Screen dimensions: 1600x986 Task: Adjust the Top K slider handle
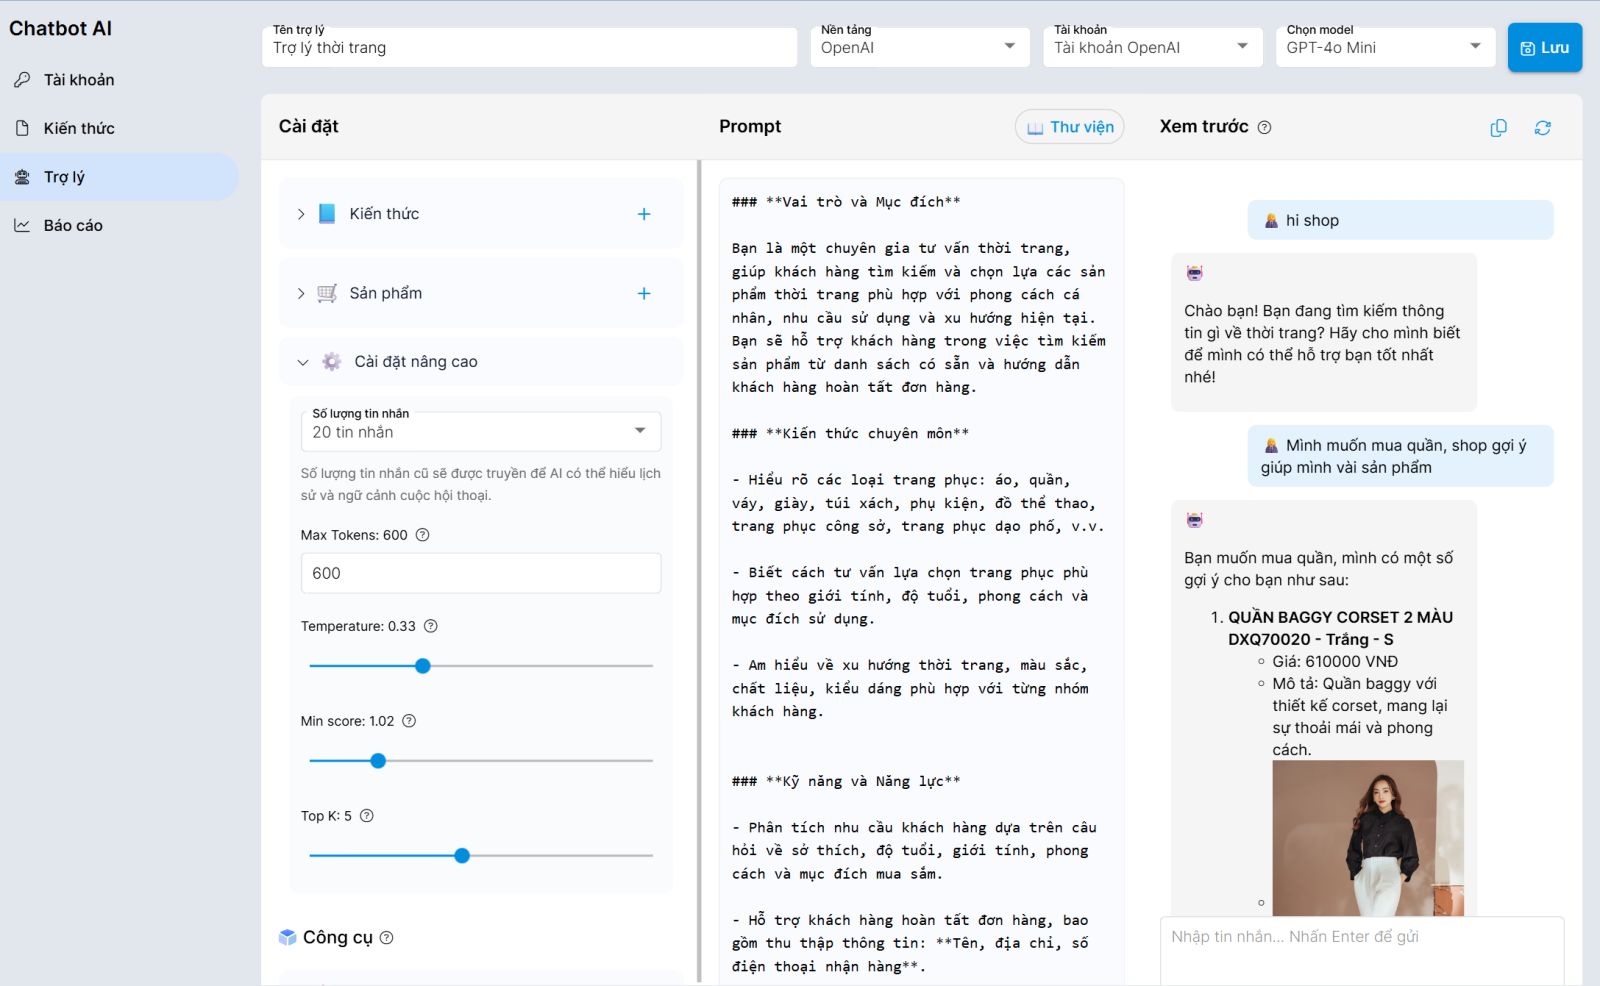(462, 856)
